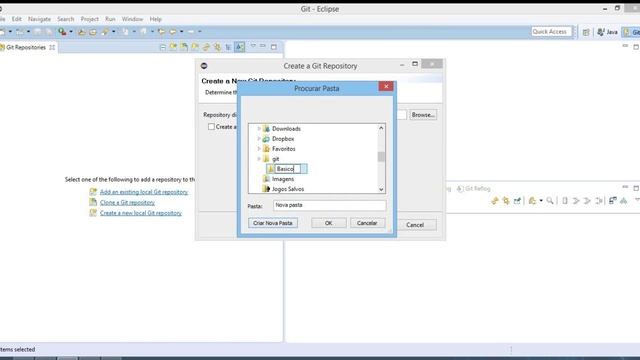Click the Open Perspective icon near Quick Access

[x=586, y=32]
